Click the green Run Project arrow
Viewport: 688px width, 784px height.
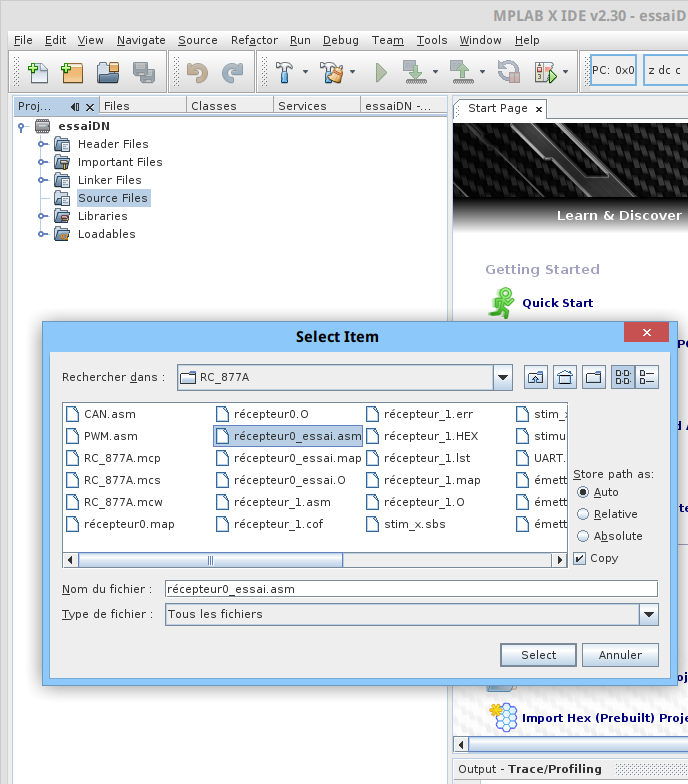(381, 72)
